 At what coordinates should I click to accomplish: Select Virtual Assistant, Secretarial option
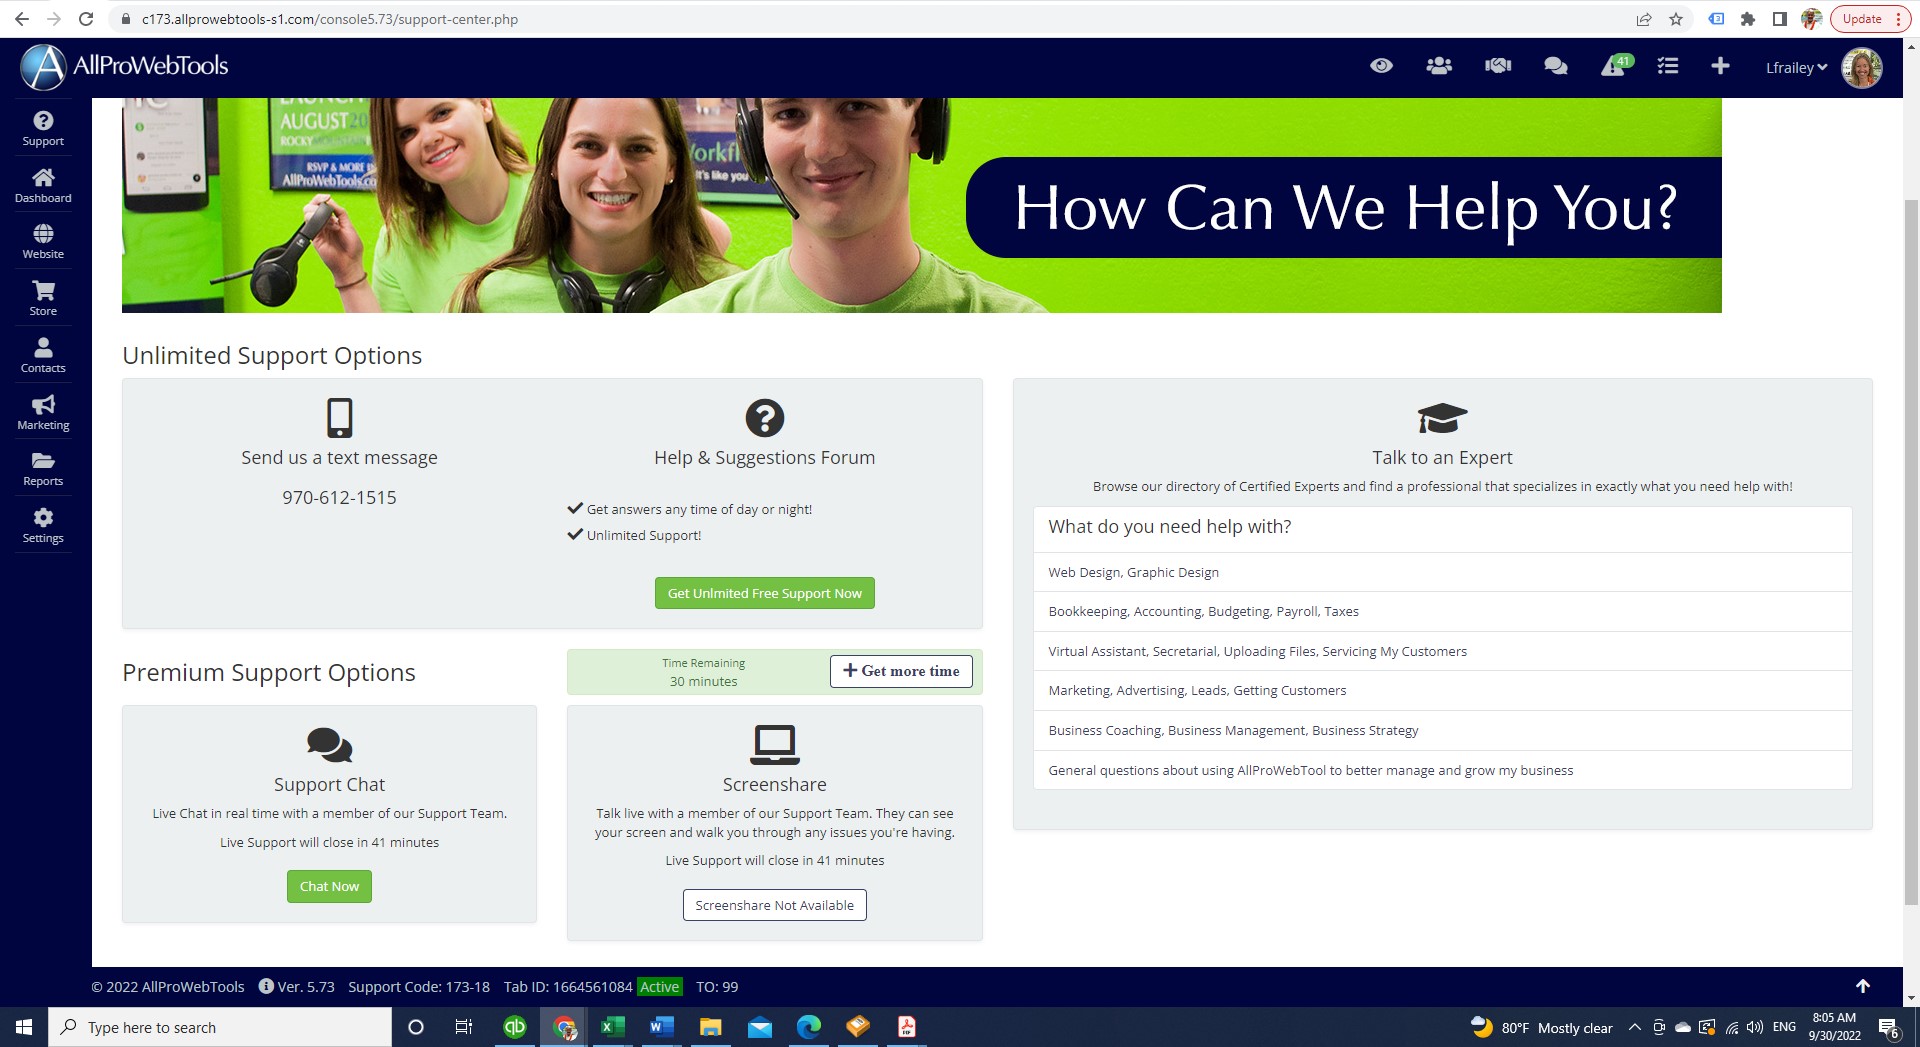[x=1442, y=651]
